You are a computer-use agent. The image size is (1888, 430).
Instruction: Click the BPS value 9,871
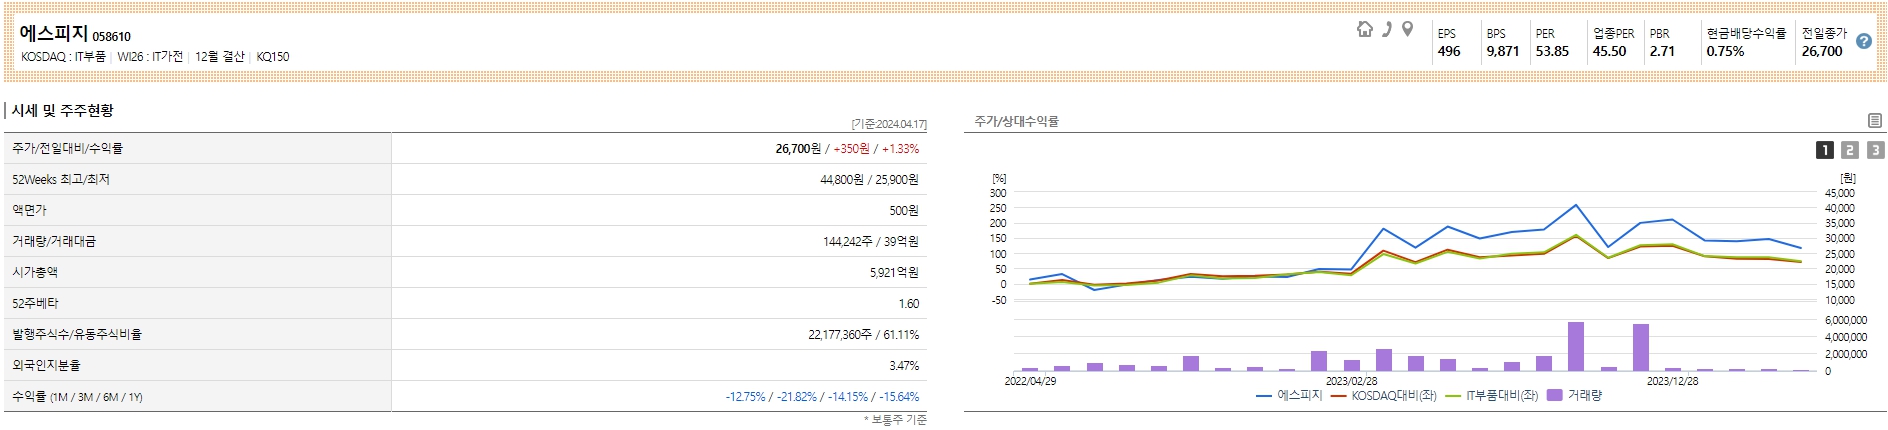(x=1503, y=51)
